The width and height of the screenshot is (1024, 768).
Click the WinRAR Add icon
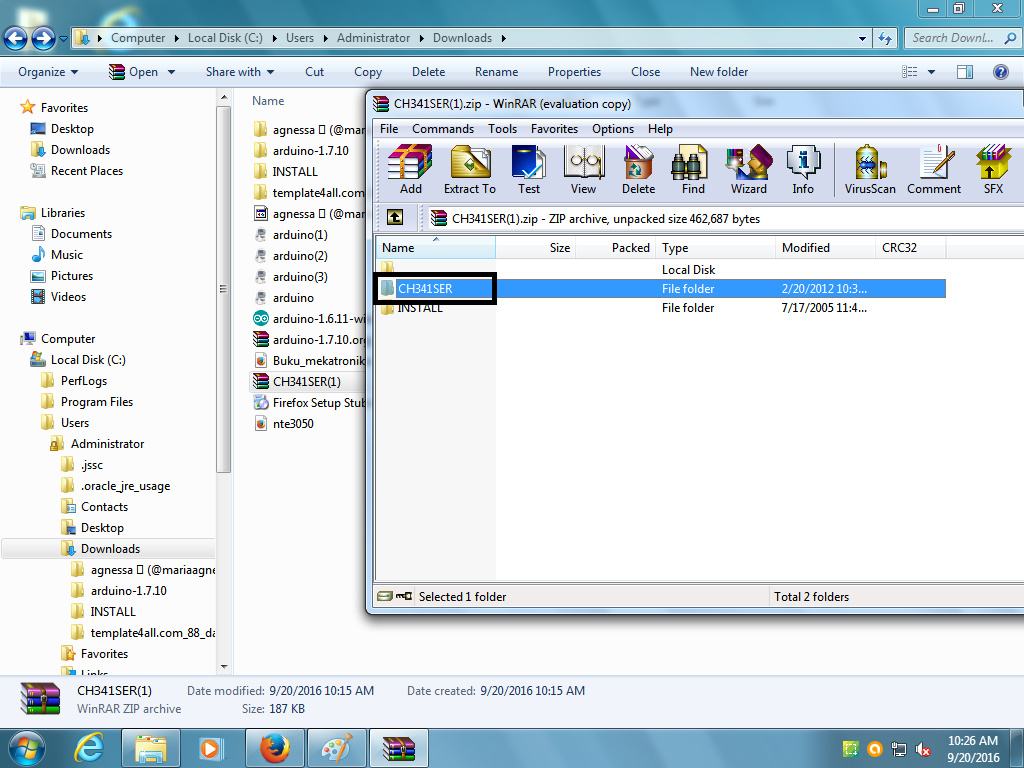pos(410,169)
